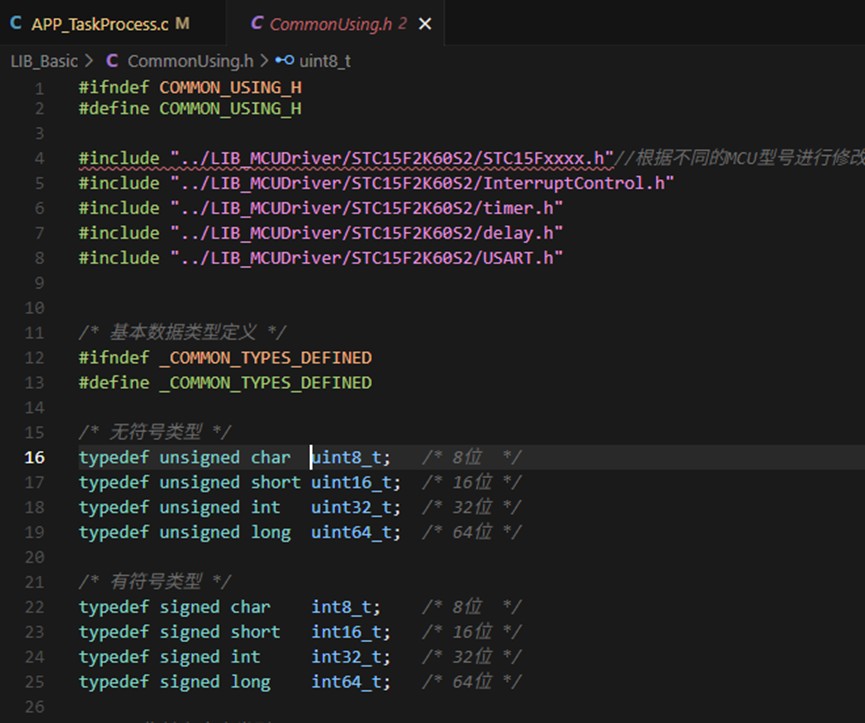Click the C file icon on CommonUsing.h tab

[257, 23]
